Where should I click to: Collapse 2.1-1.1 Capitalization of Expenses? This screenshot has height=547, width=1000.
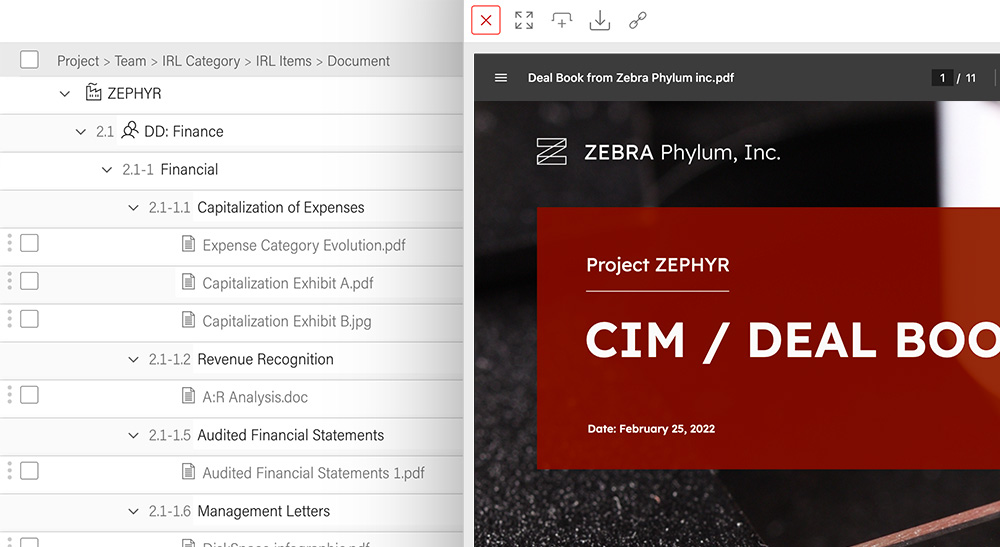(x=133, y=208)
